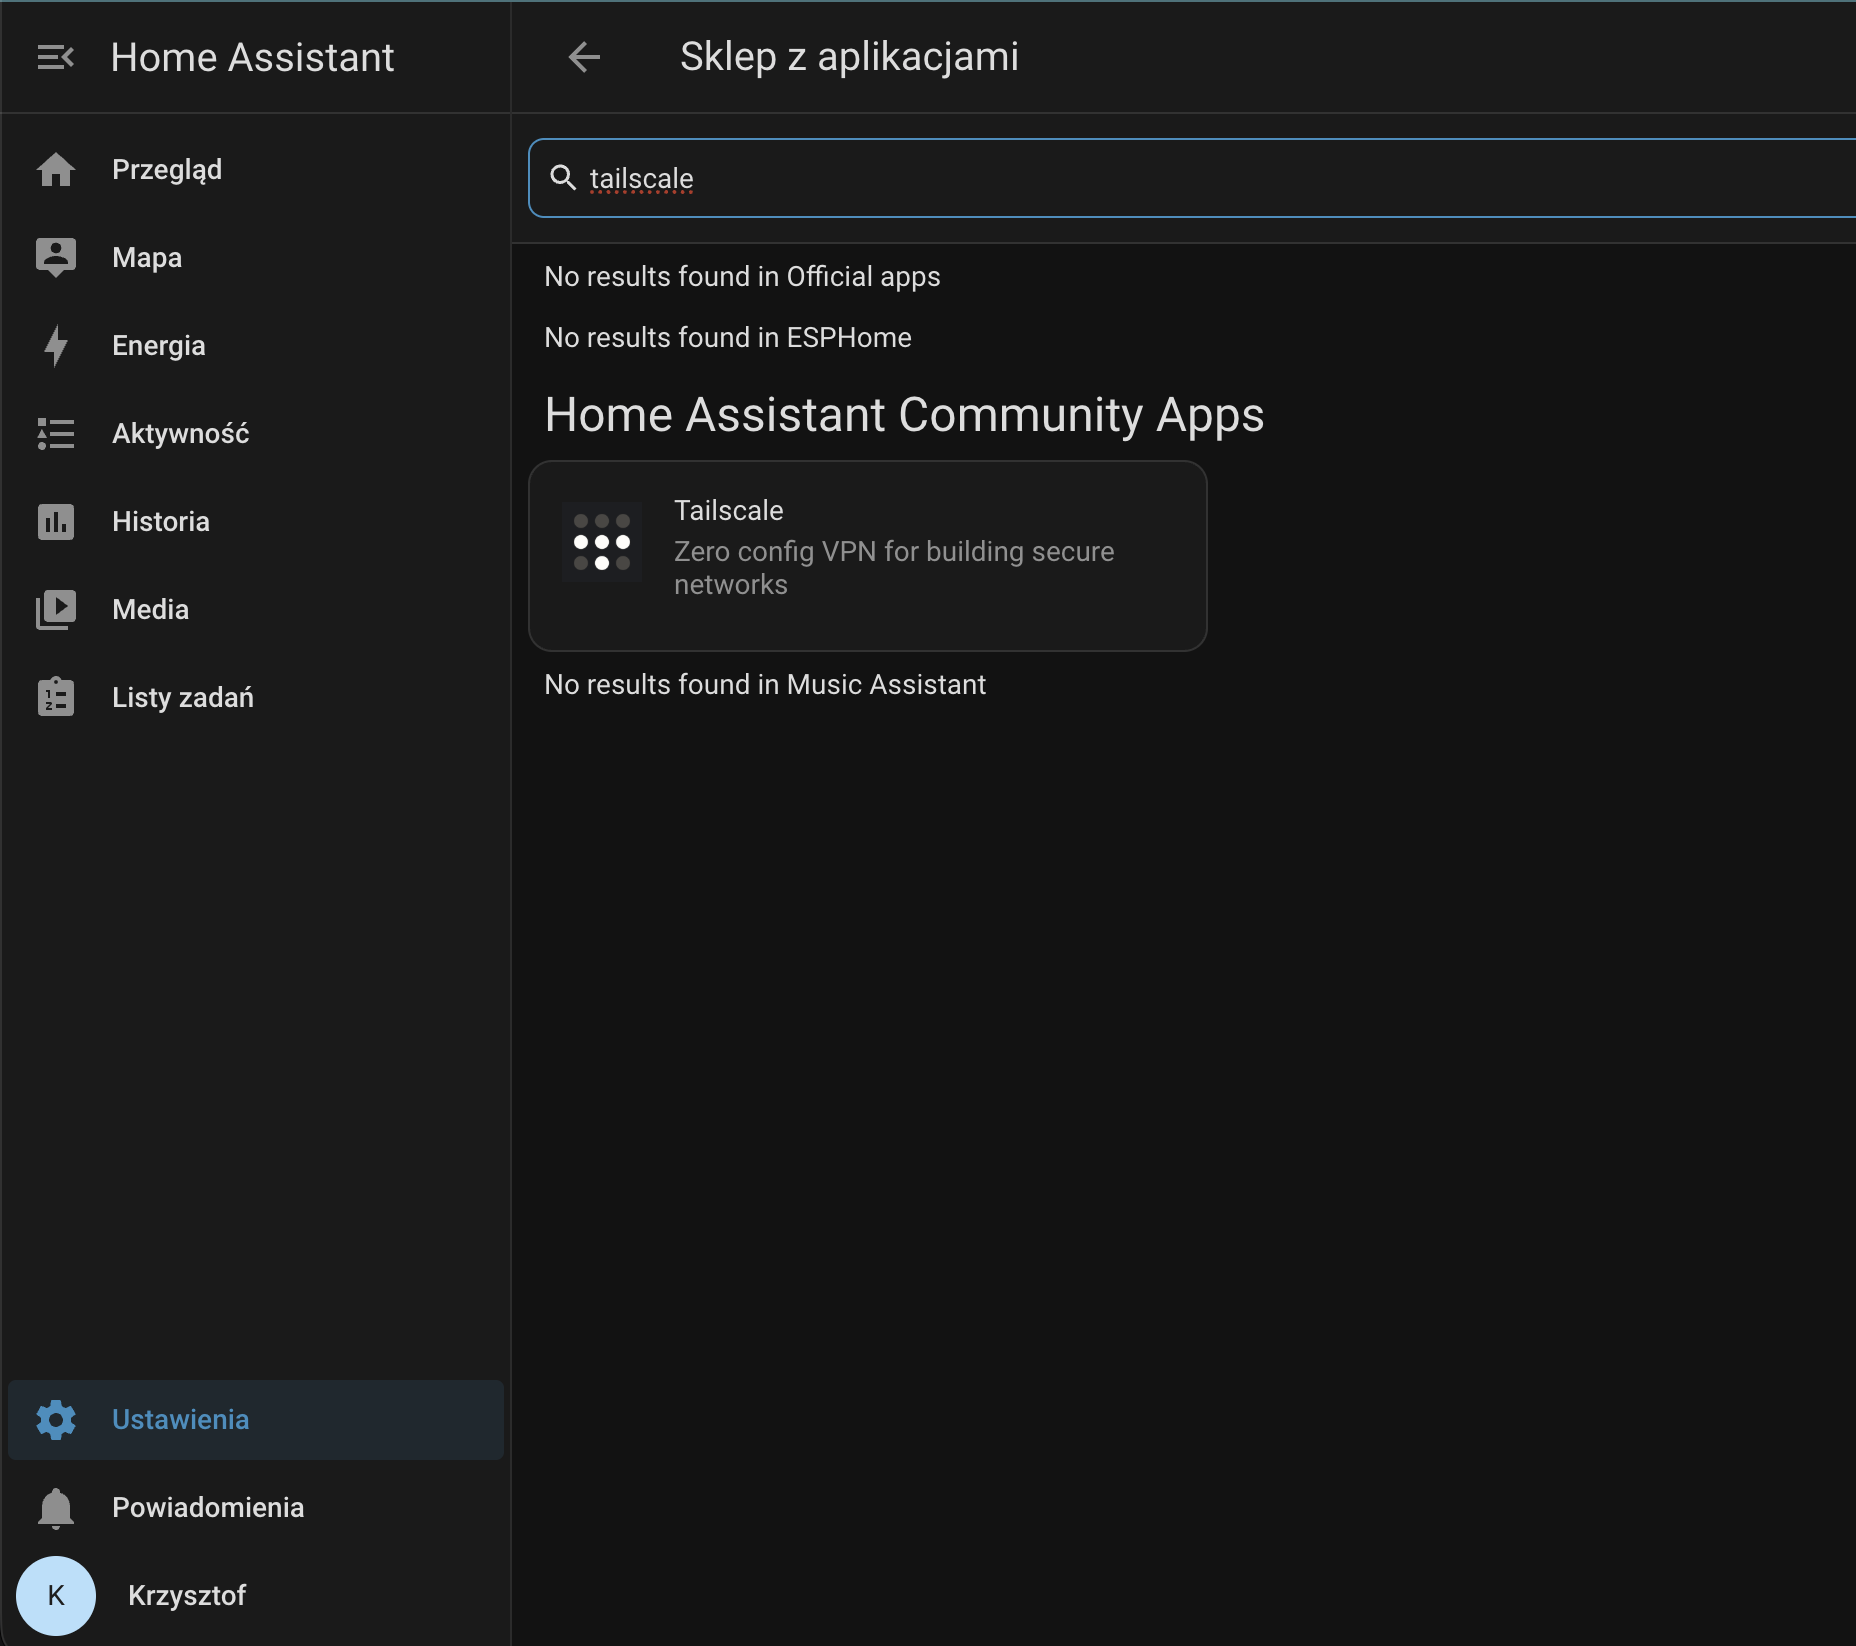Click the Tailscale dotted logo
The image size is (1856, 1646).
coord(602,542)
